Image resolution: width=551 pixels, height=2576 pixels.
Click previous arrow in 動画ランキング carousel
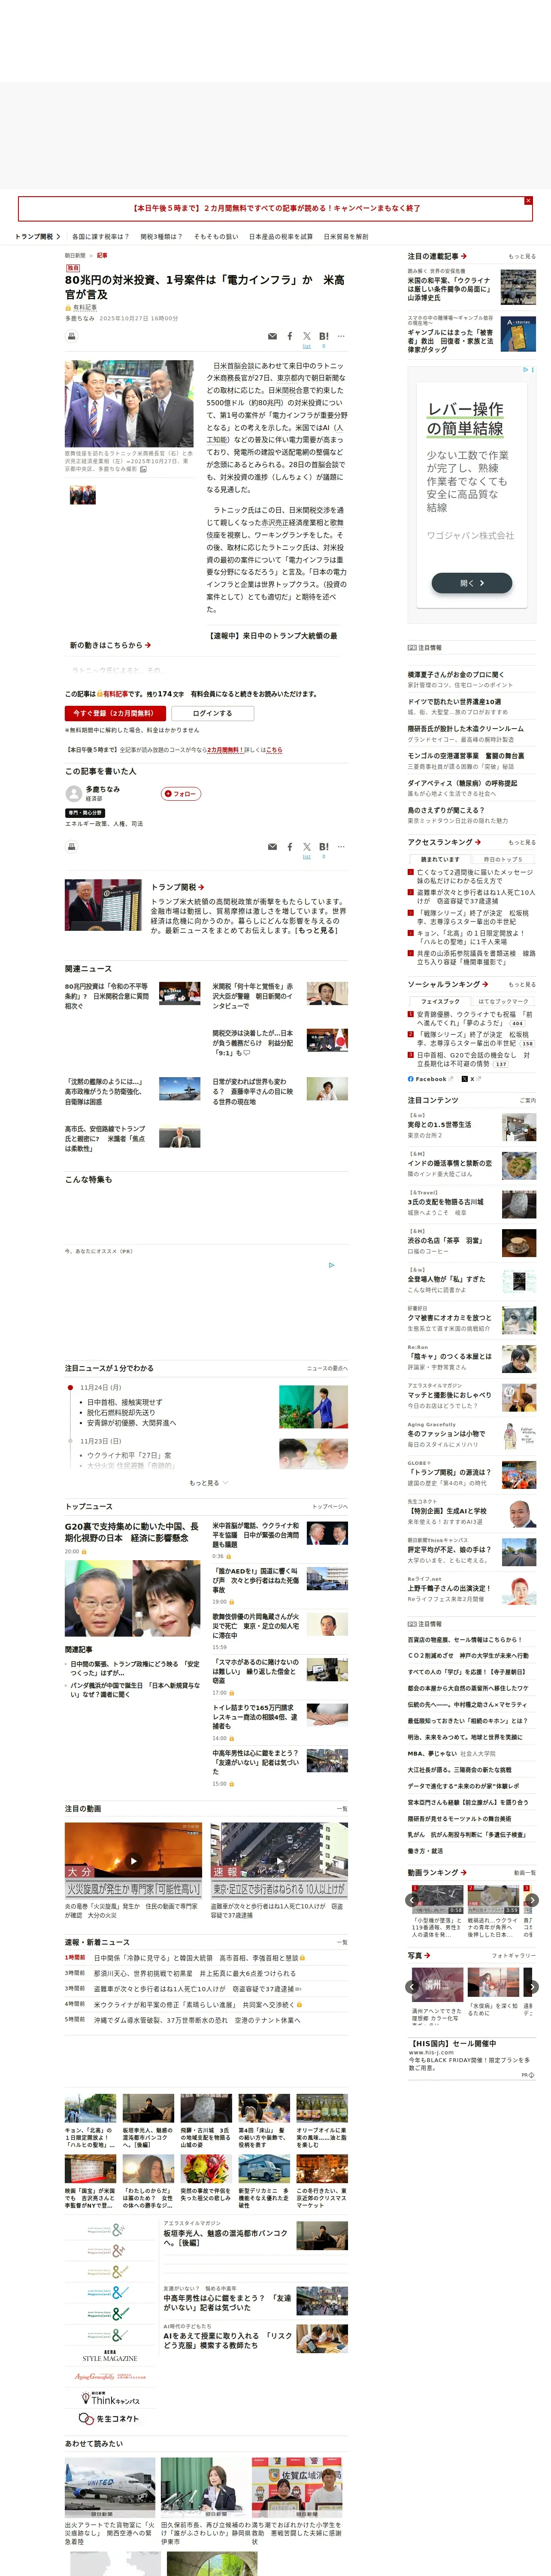[x=412, y=1900]
